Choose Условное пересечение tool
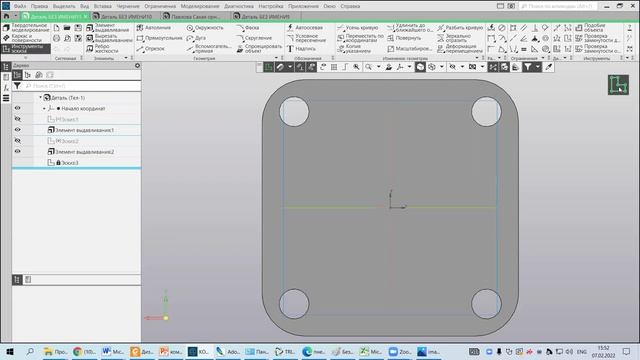 click(306, 38)
